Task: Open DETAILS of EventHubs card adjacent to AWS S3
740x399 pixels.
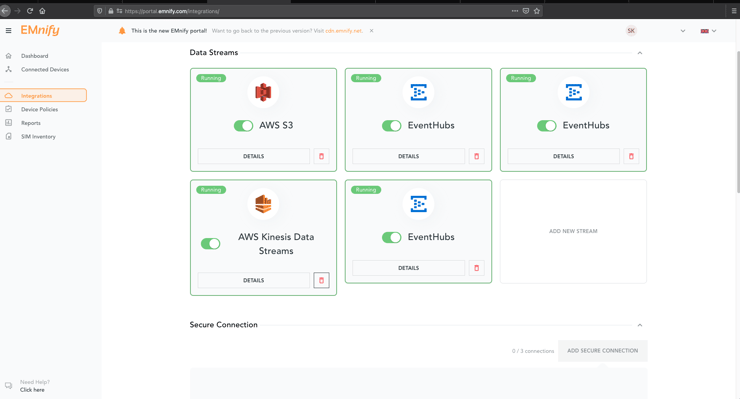Action: click(408, 156)
